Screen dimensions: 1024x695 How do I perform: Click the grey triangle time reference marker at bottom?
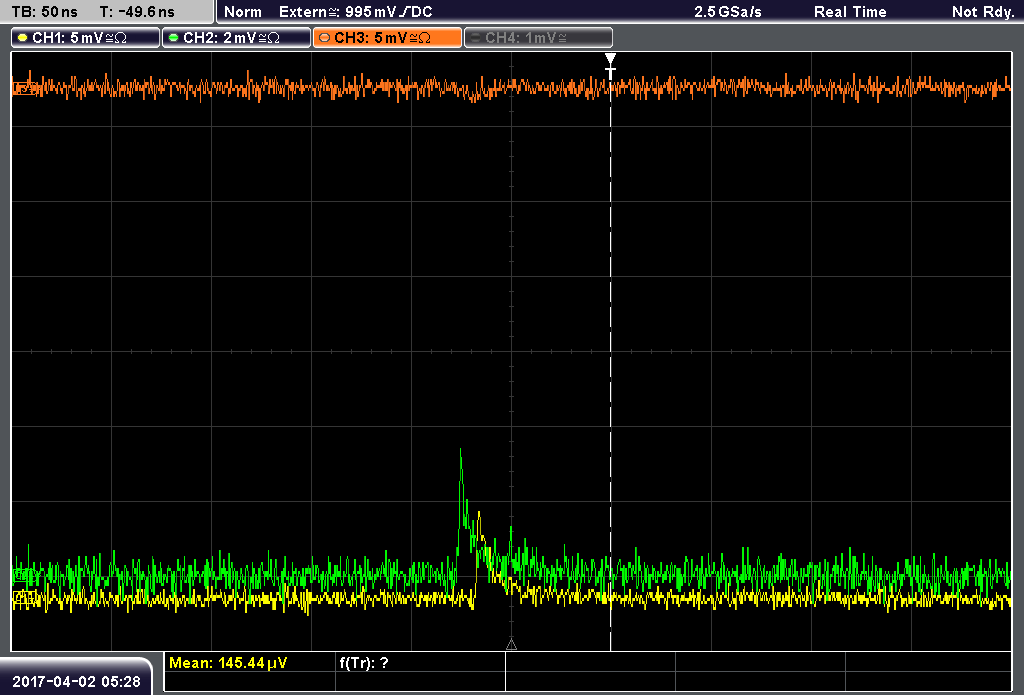pos(511,645)
